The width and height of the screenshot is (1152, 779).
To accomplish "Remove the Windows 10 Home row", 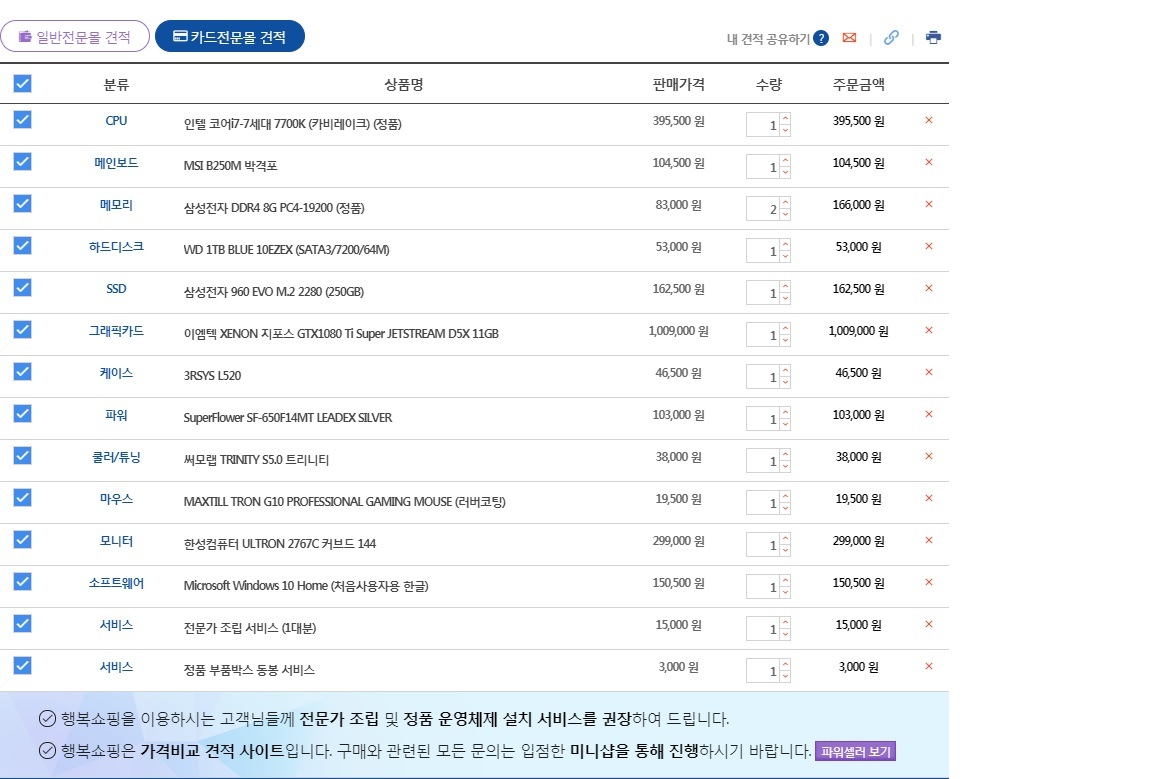I will [x=929, y=581].
